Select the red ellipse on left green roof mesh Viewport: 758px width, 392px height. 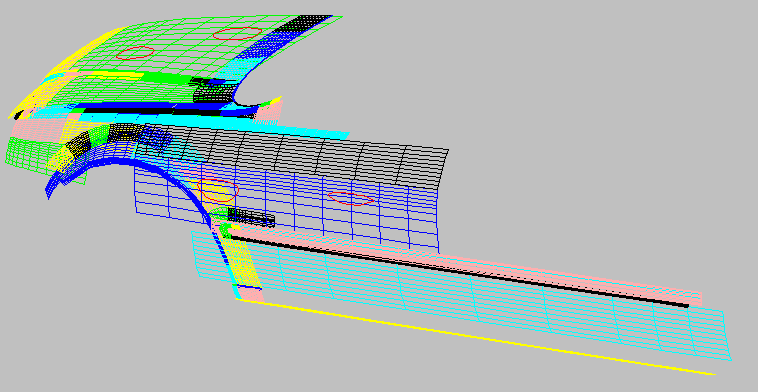[x=135, y=53]
